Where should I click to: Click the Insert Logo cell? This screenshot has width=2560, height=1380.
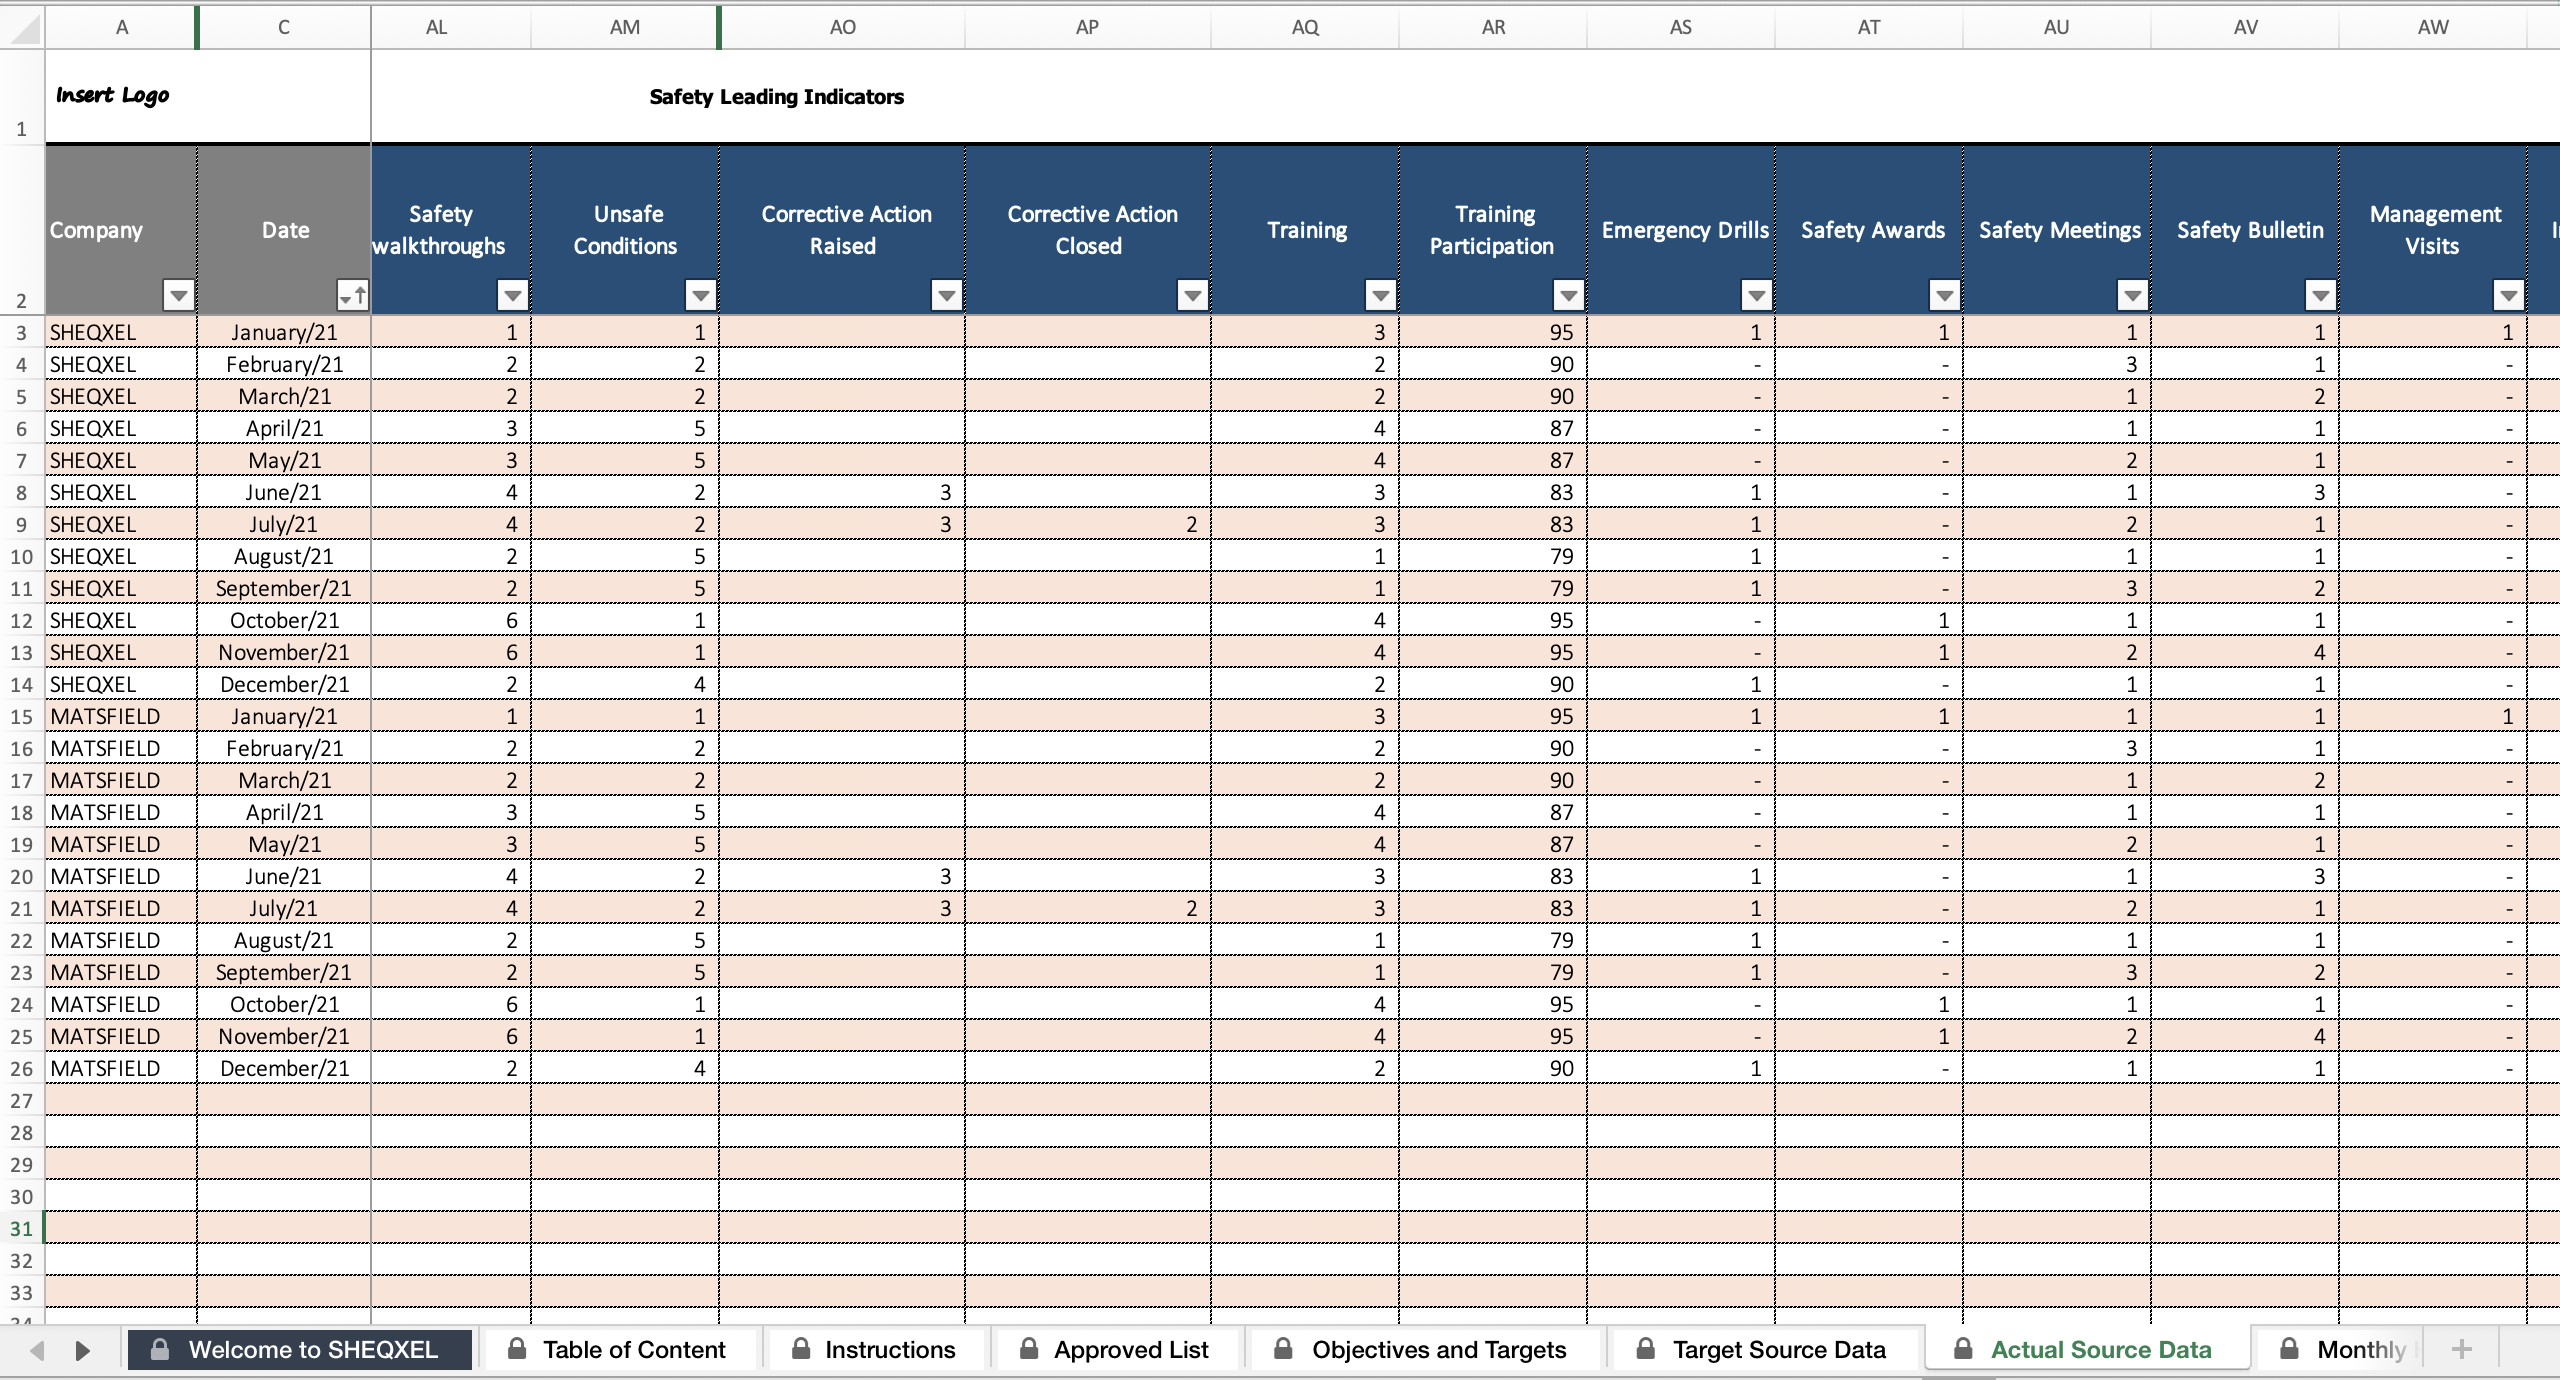tap(208, 96)
